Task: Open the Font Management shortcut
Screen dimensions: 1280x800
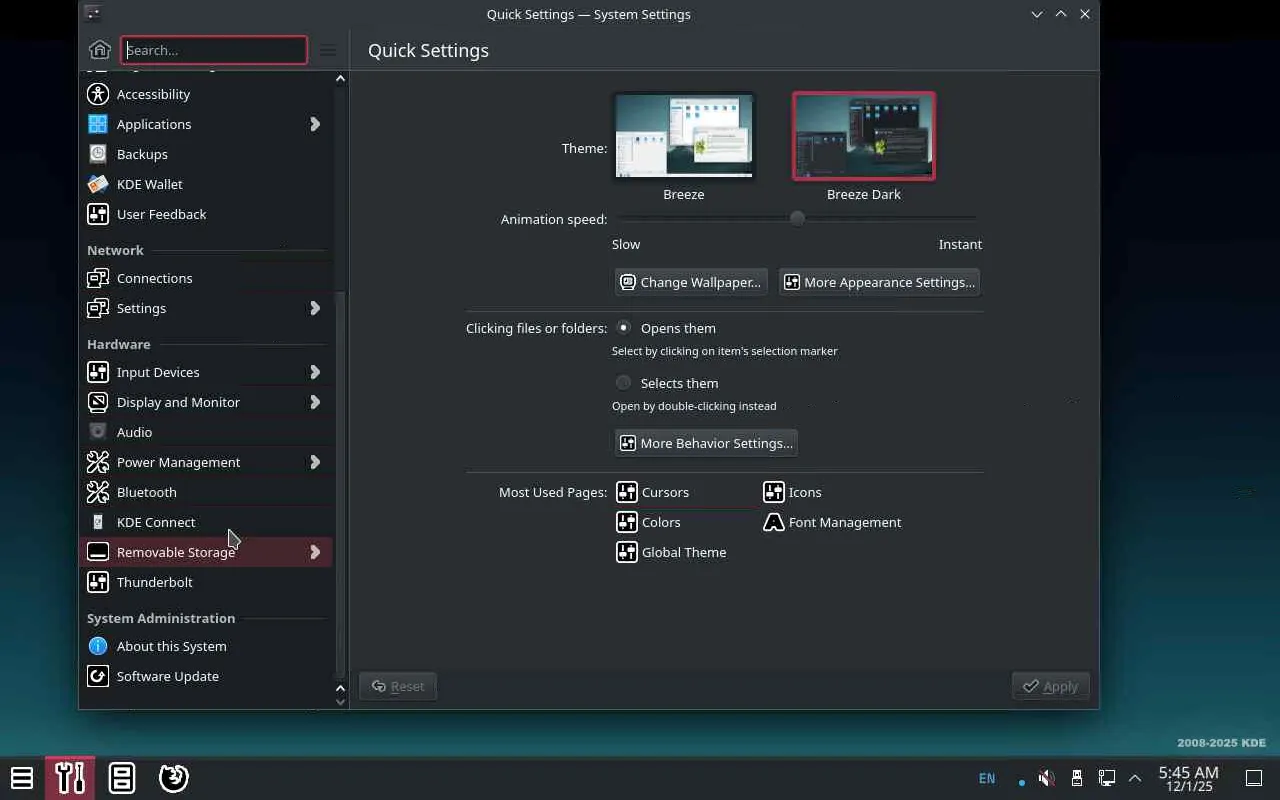Action: (833, 522)
